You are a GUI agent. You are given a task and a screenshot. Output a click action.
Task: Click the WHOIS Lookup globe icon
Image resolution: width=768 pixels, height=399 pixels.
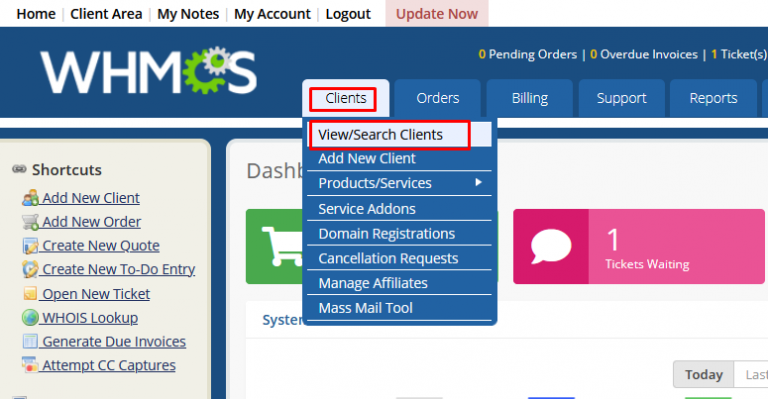(30, 317)
